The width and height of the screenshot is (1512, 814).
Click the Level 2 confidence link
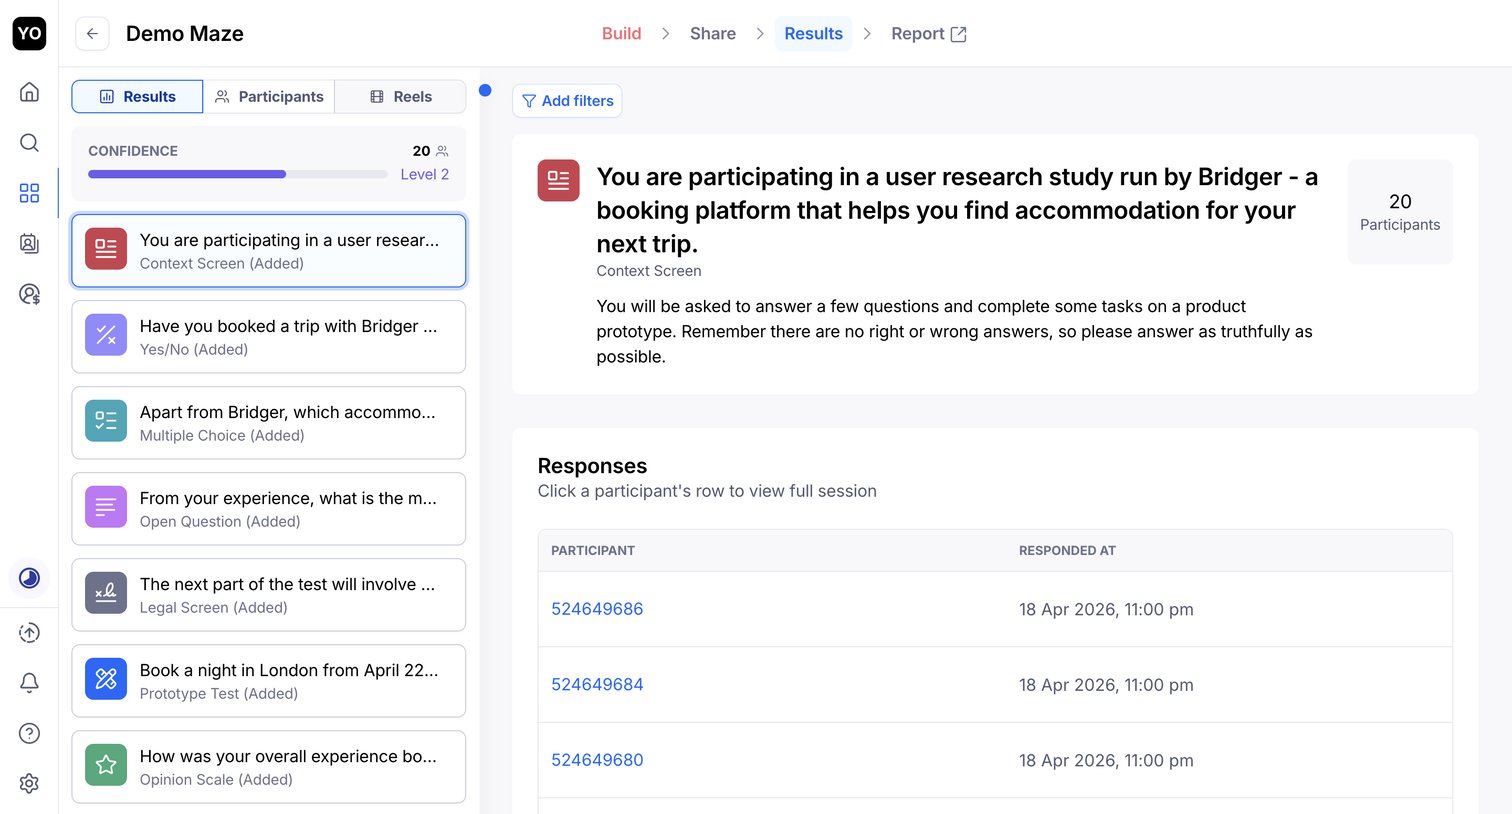tap(425, 174)
